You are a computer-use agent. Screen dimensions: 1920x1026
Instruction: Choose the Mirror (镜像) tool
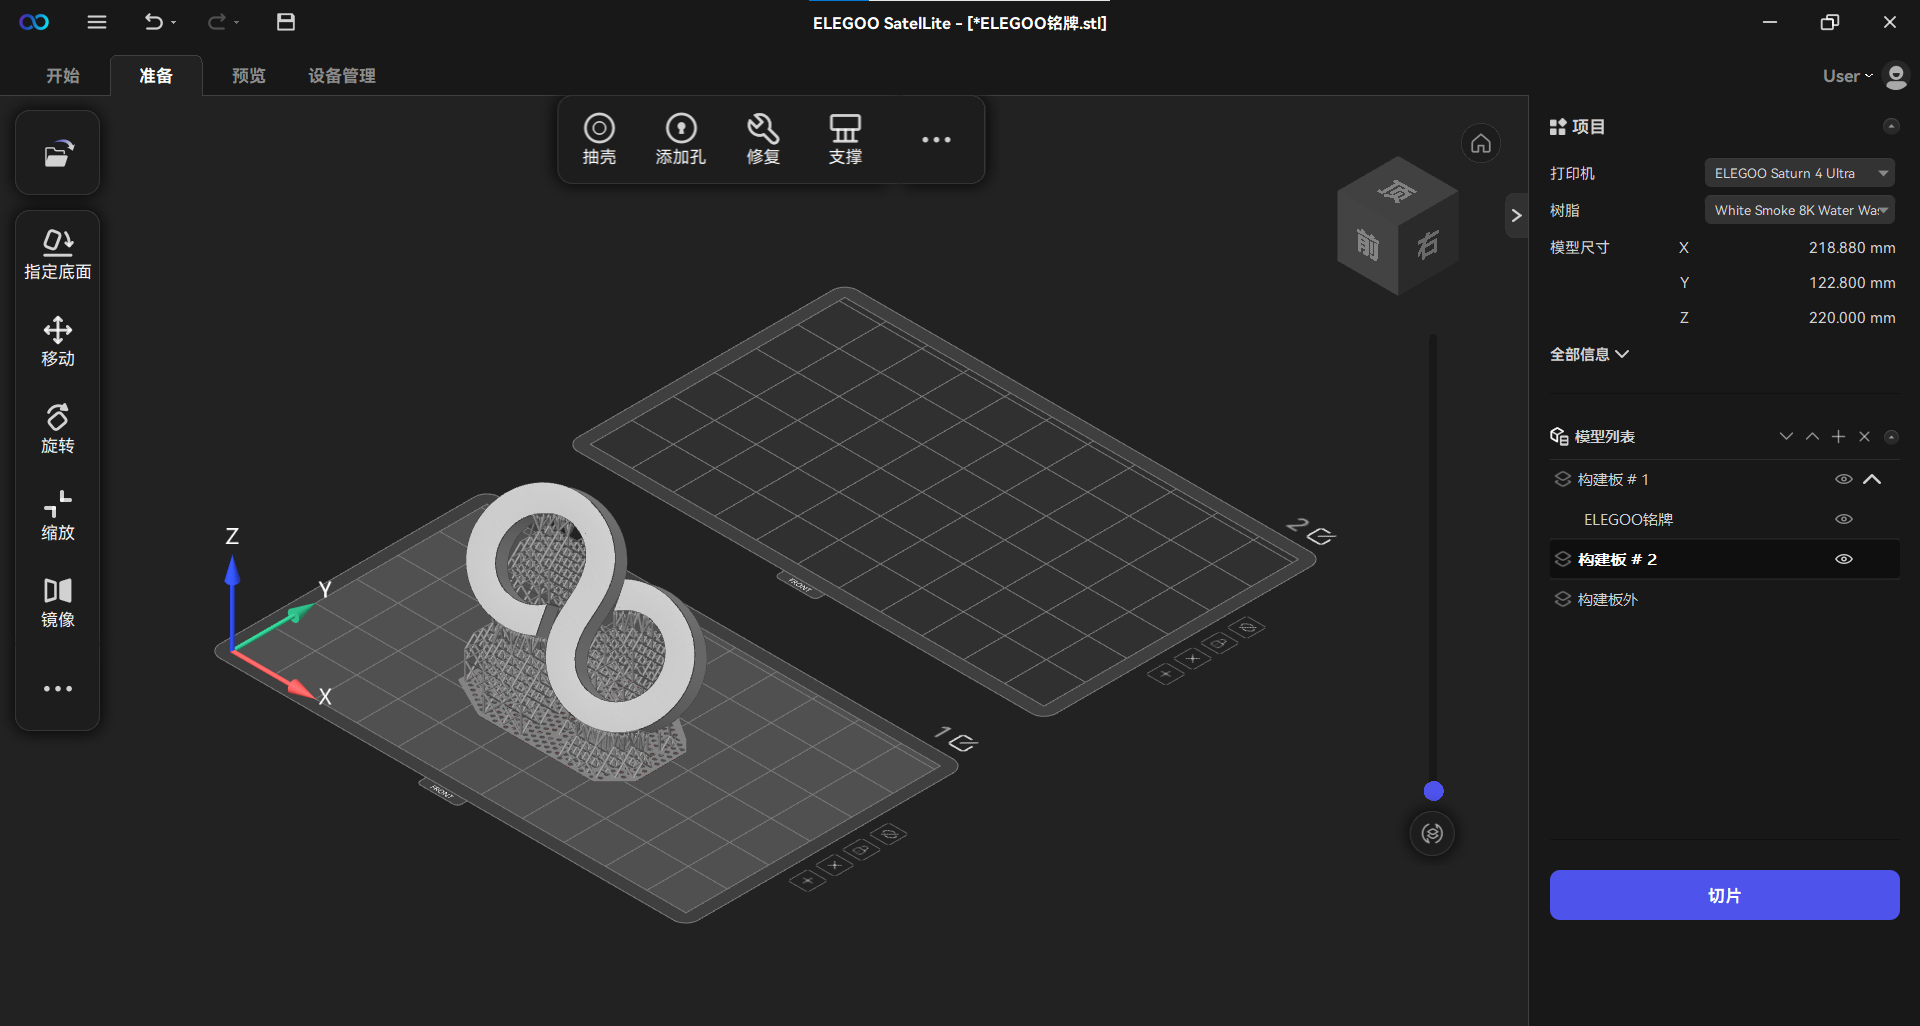coord(58,602)
